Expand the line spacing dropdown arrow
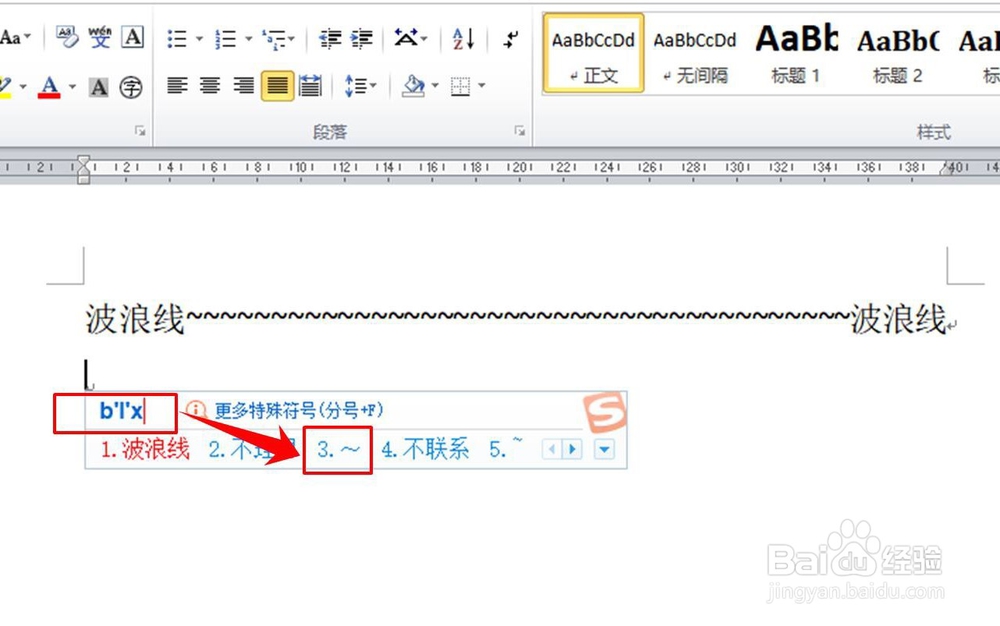The height and width of the screenshot is (626, 1000). pos(374,85)
